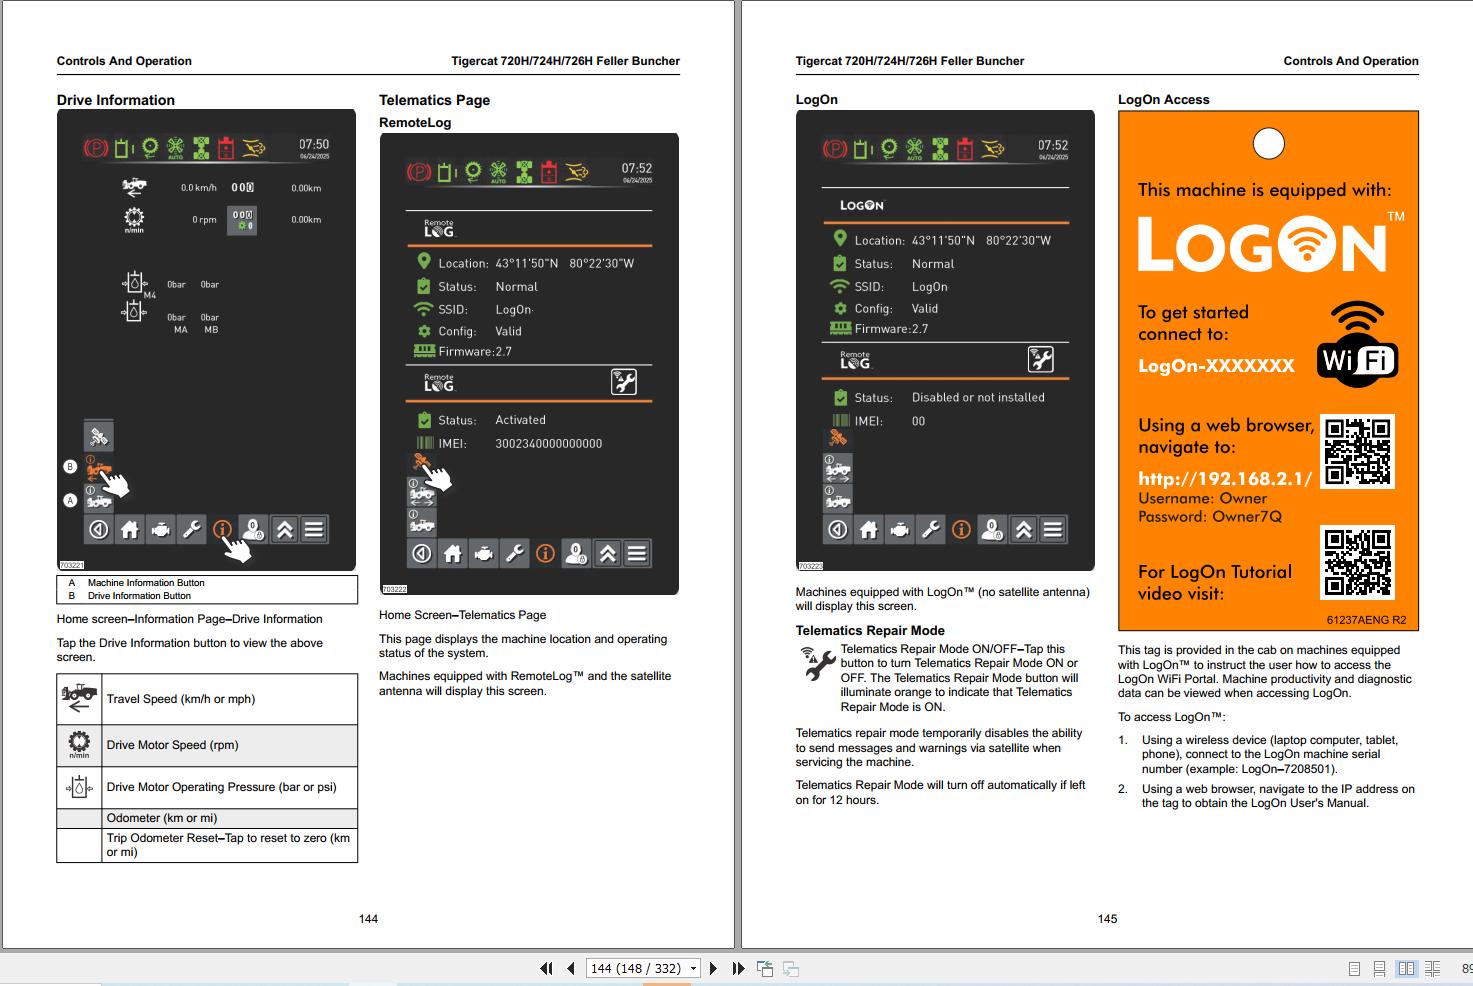Open the page number dropdown arrow
This screenshot has height=986, width=1473.
pos(693,968)
